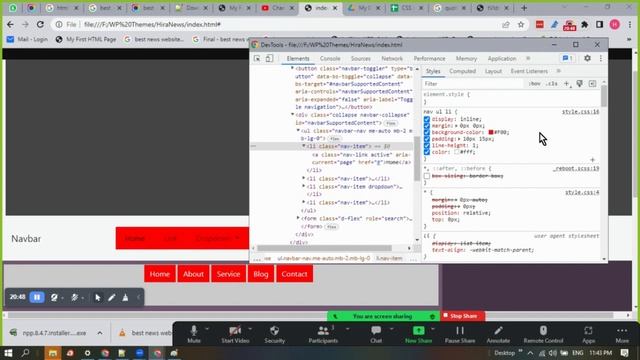Click Stop Share button
The image size is (640, 360).
click(462, 316)
